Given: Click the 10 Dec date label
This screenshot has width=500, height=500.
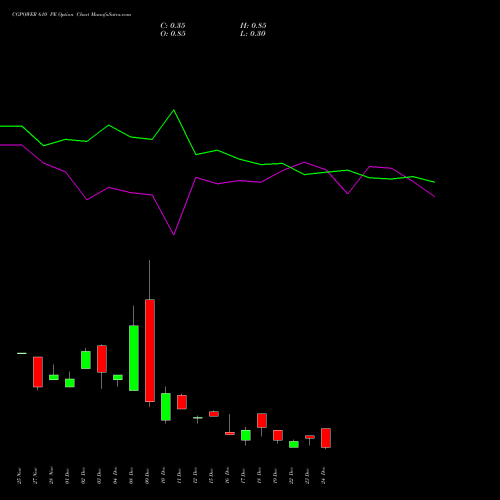Looking at the screenshot, I should [x=163, y=476].
